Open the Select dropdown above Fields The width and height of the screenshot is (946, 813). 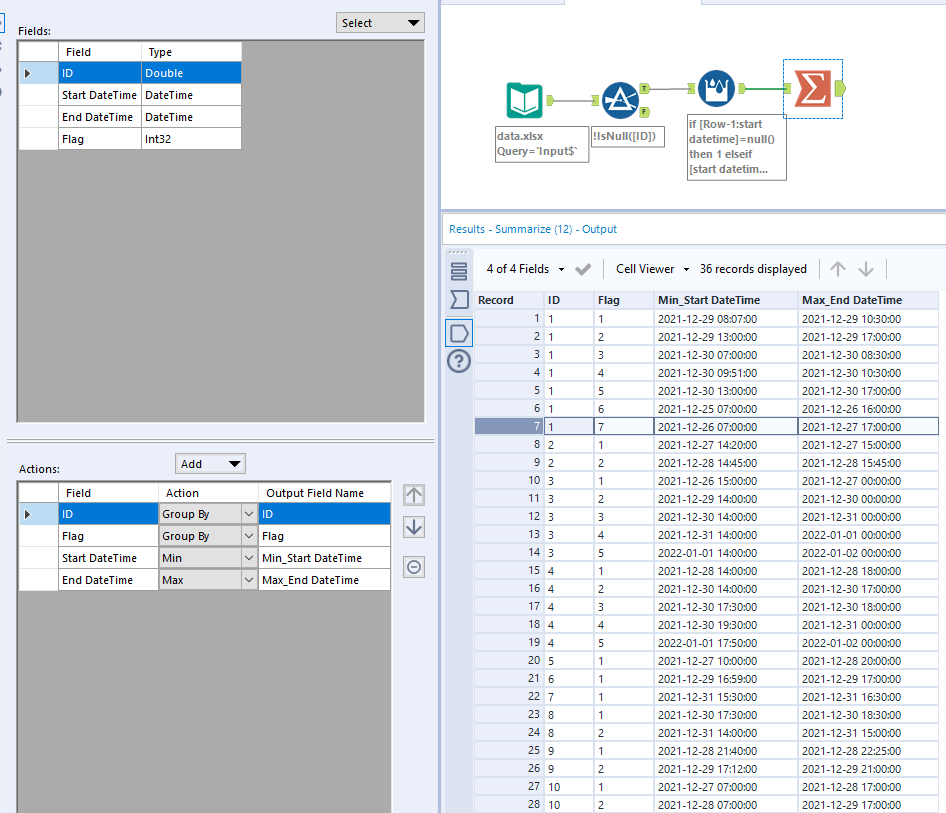pyautogui.click(x=380, y=23)
